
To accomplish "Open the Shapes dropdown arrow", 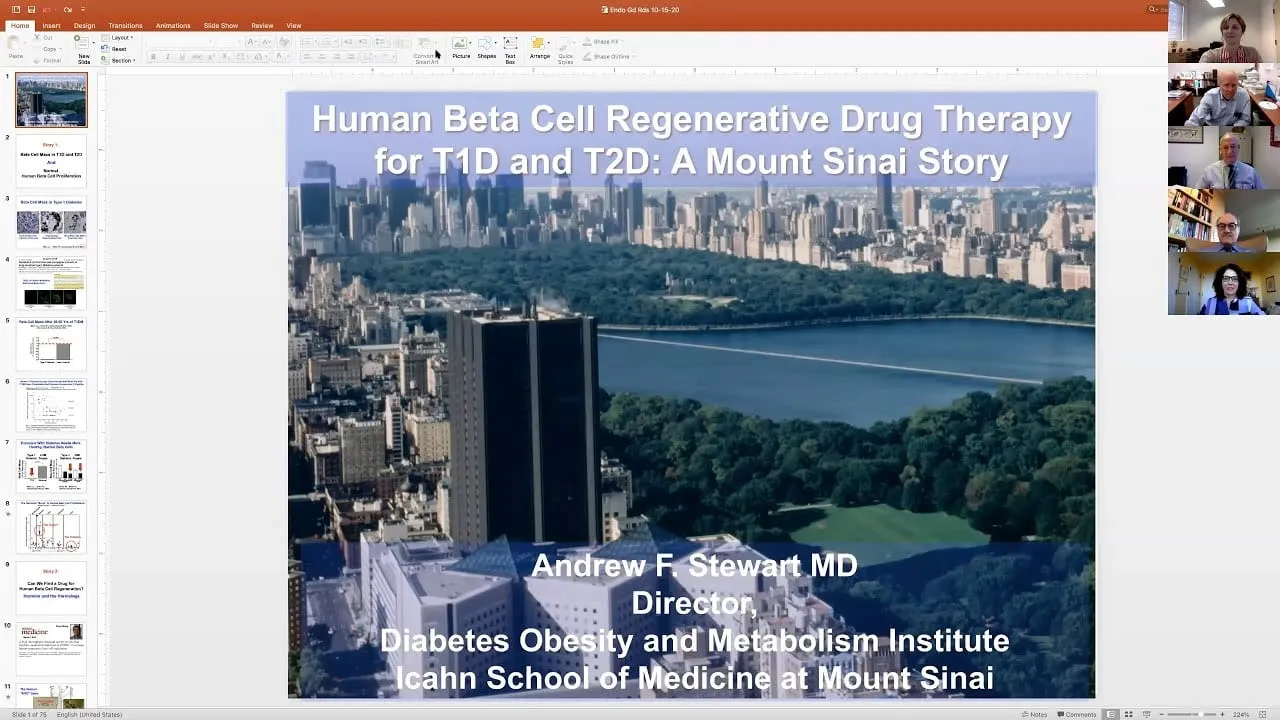I will [496, 43].
